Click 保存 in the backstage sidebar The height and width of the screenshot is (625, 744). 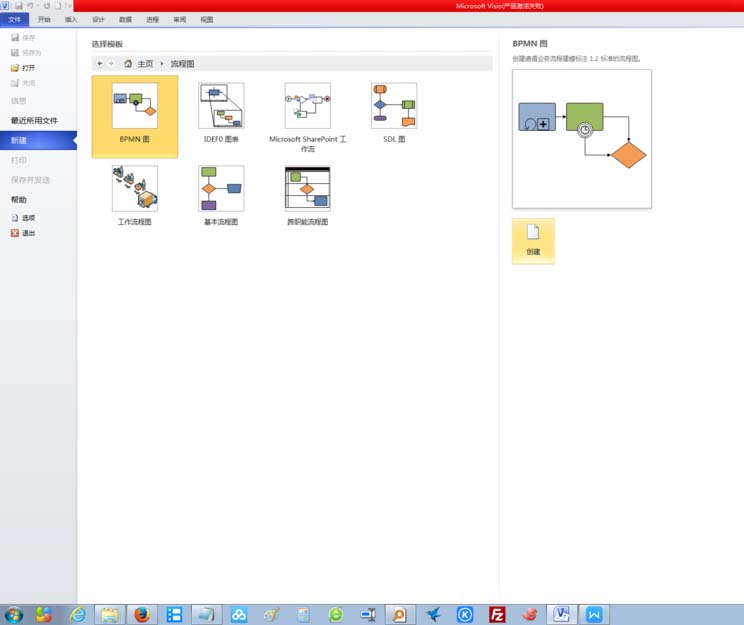coord(23,37)
